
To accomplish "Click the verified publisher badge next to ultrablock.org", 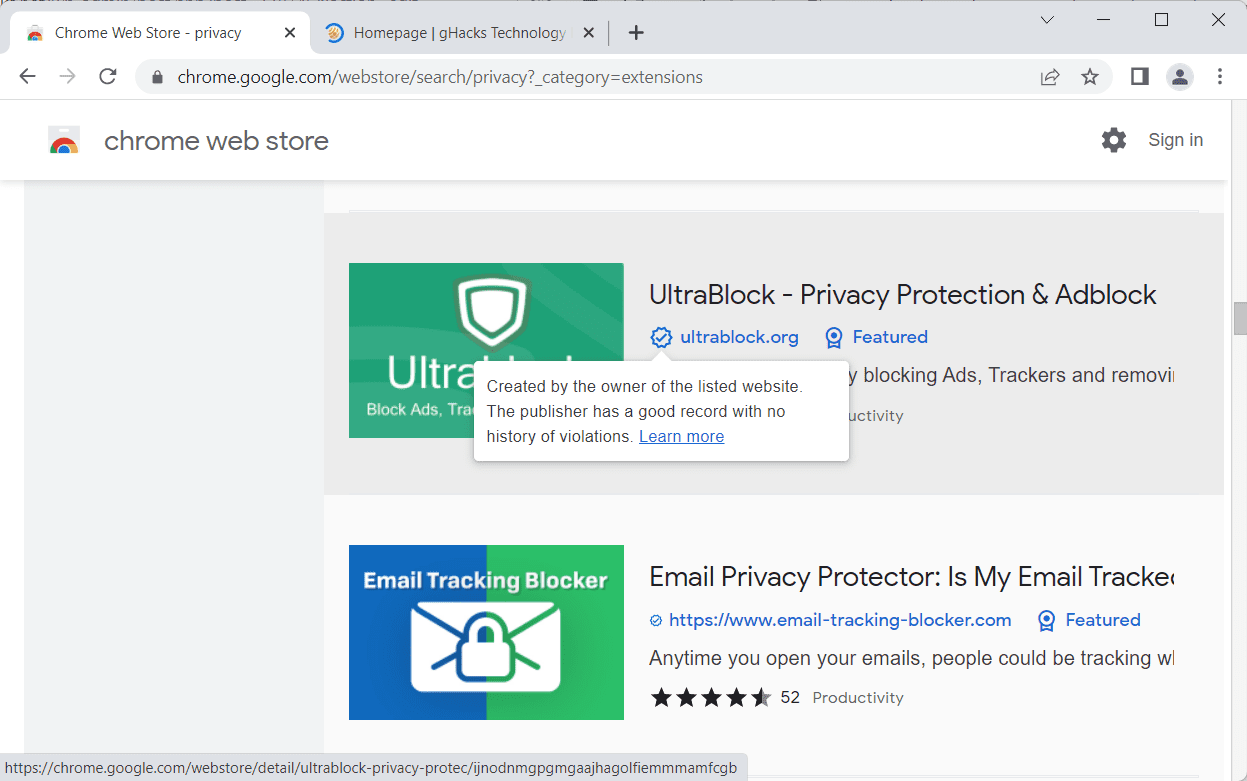I will (x=661, y=337).
